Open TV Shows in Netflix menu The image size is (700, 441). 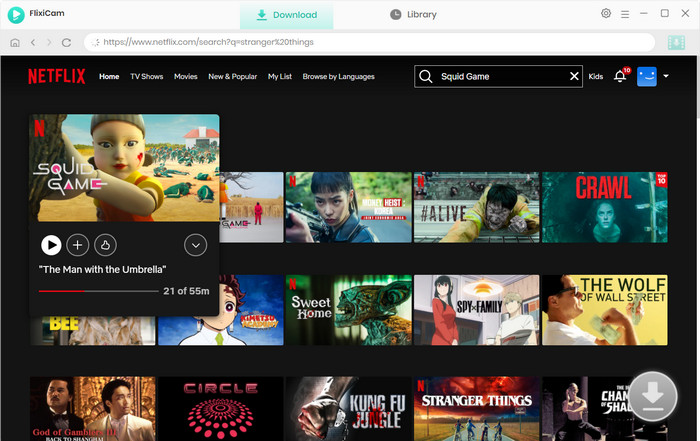146,76
